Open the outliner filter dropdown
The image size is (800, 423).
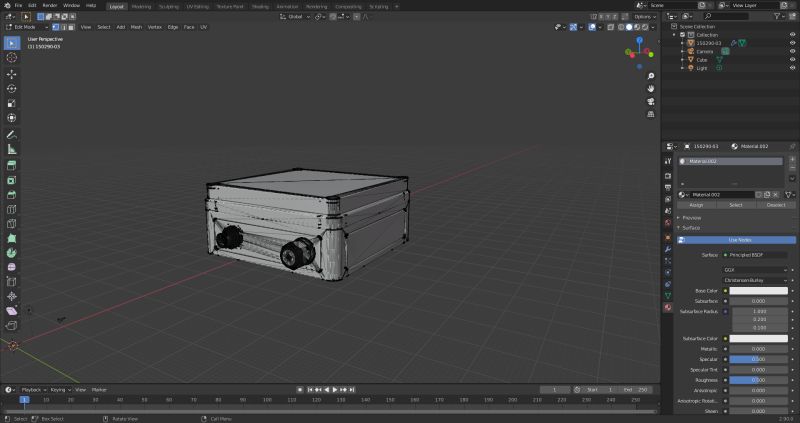(779, 17)
